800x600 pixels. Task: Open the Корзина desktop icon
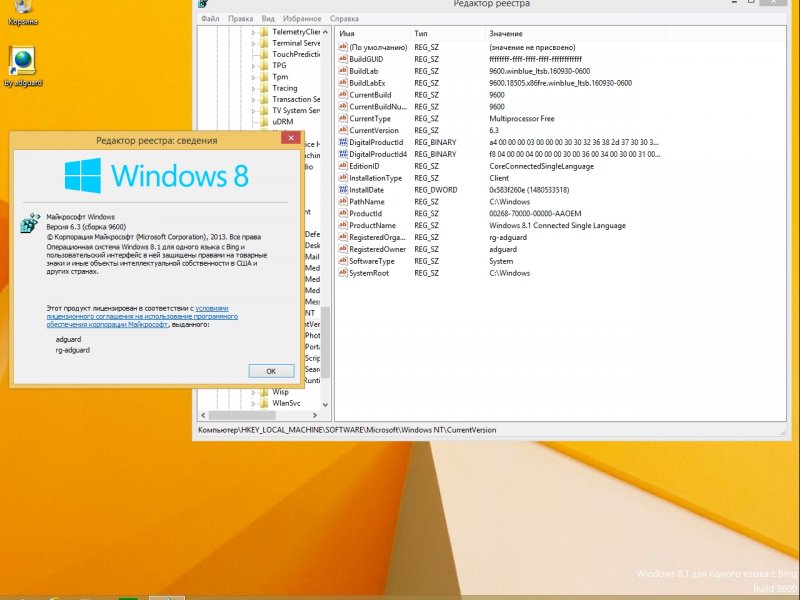pos(22,13)
